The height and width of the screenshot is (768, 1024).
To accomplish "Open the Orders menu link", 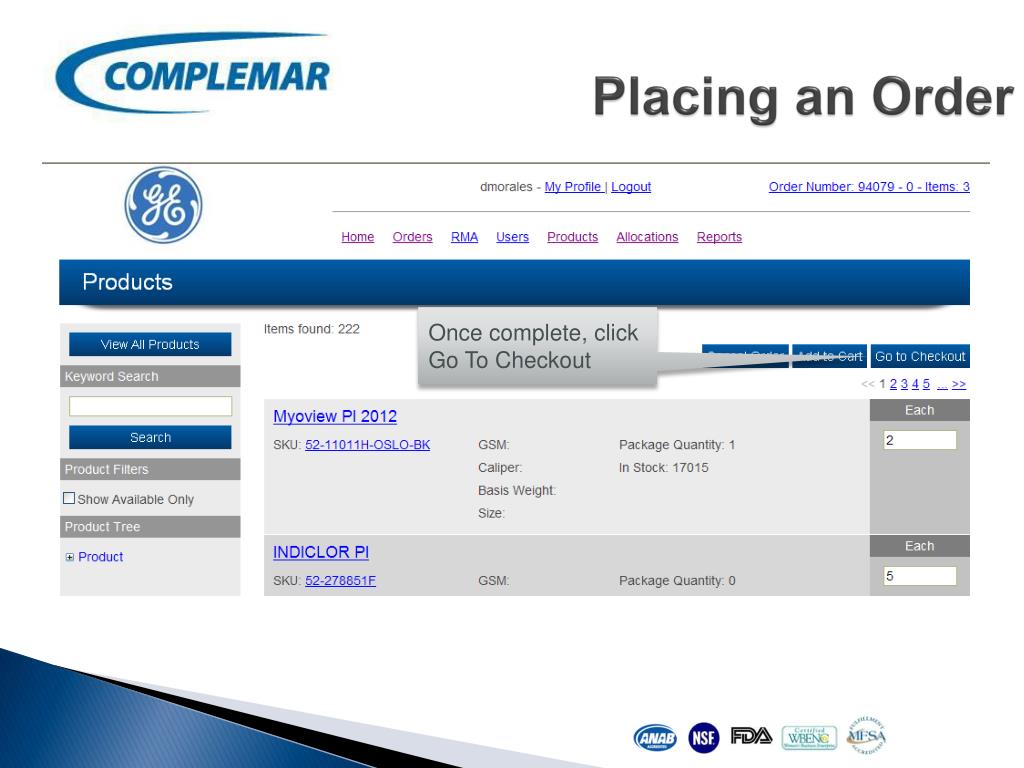I will [x=412, y=237].
